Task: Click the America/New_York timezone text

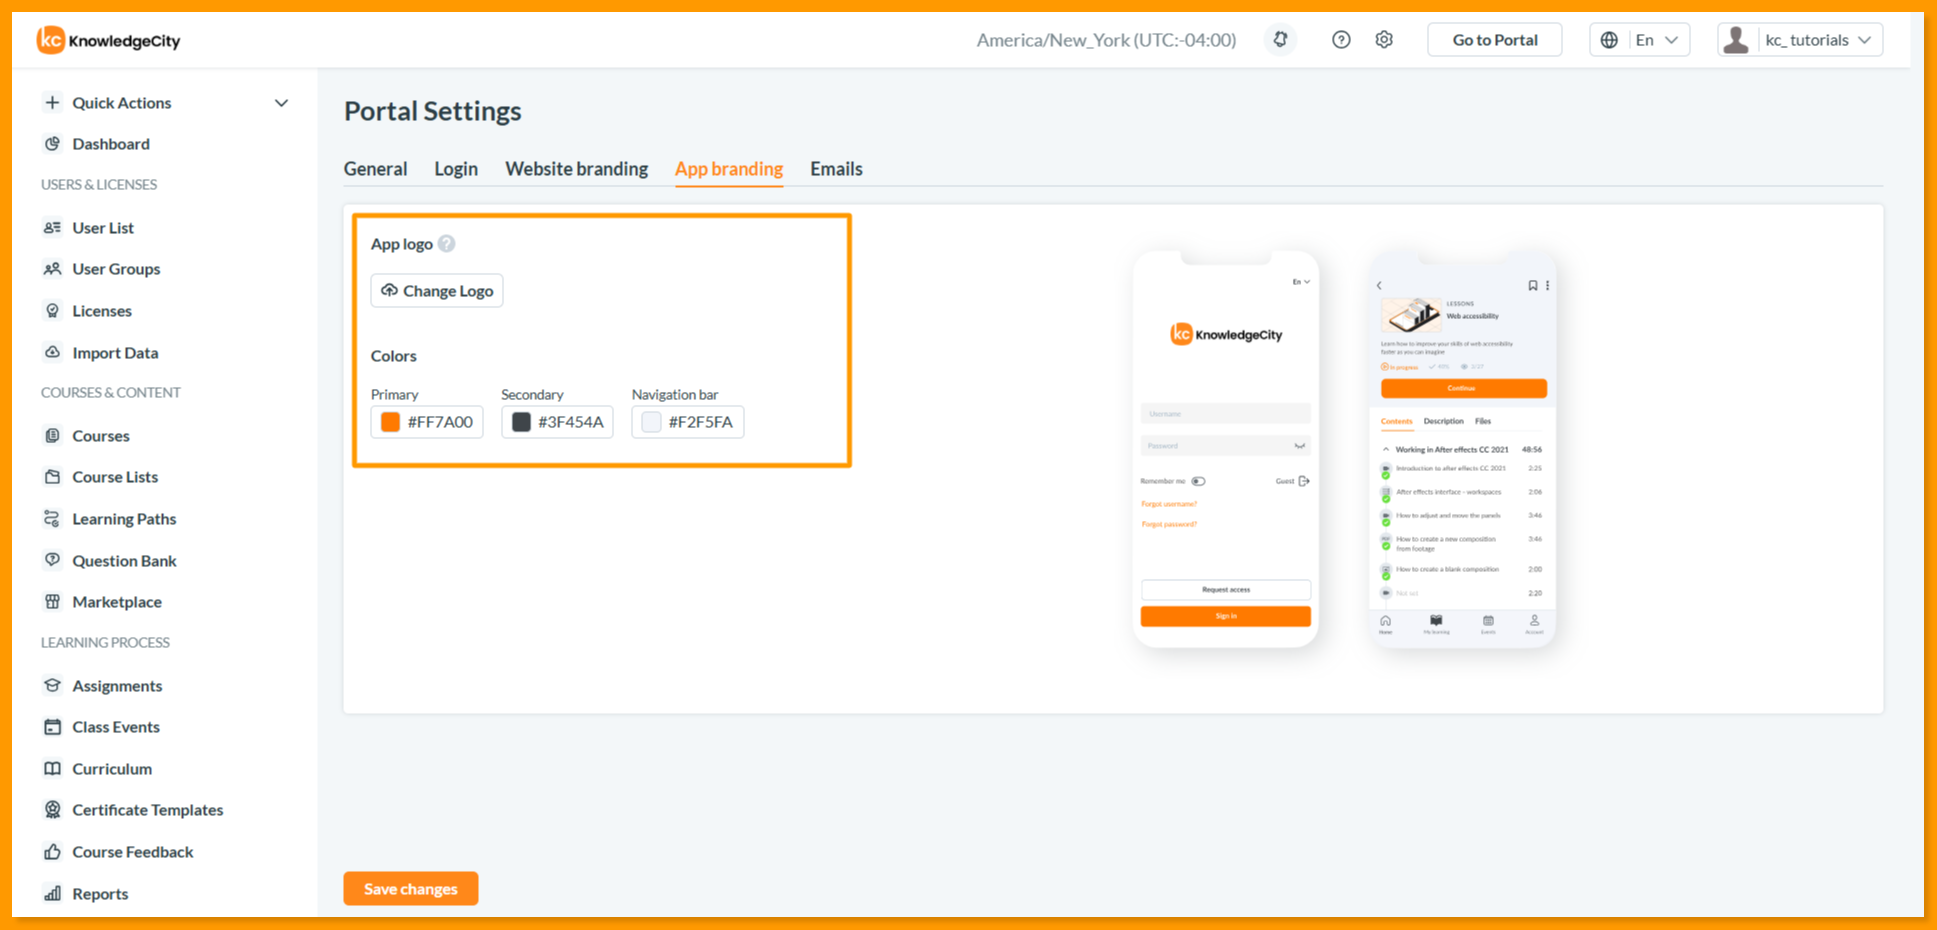Action: point(1106,40)
